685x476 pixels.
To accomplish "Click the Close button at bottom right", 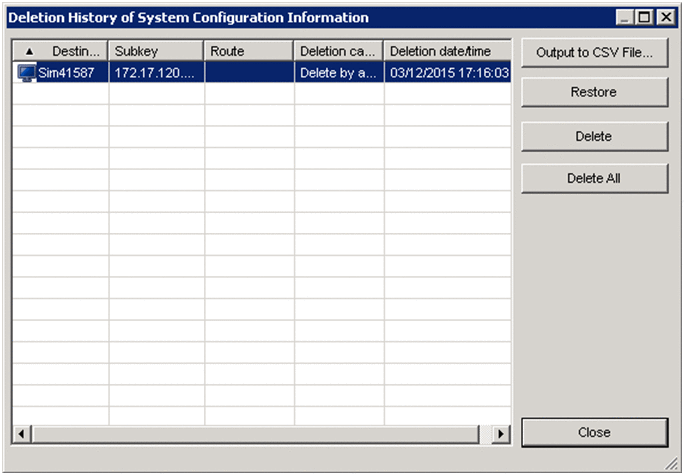I will click(594, 433).
